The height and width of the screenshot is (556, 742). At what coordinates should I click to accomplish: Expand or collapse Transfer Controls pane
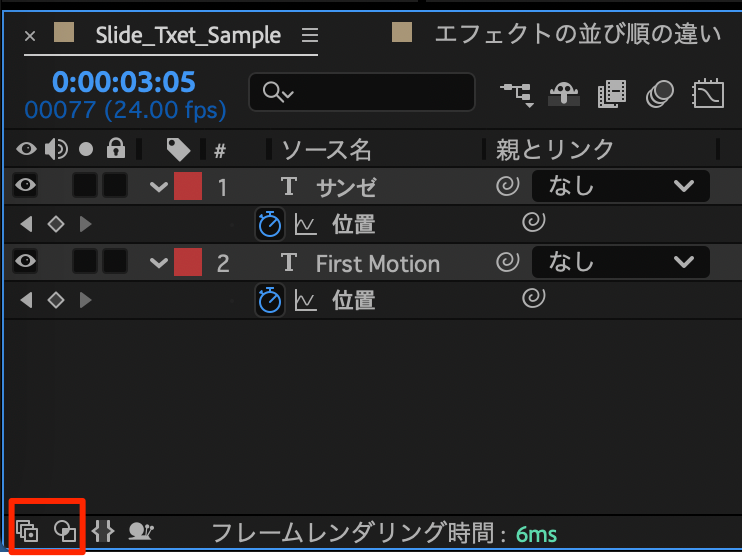click(65, 530)
